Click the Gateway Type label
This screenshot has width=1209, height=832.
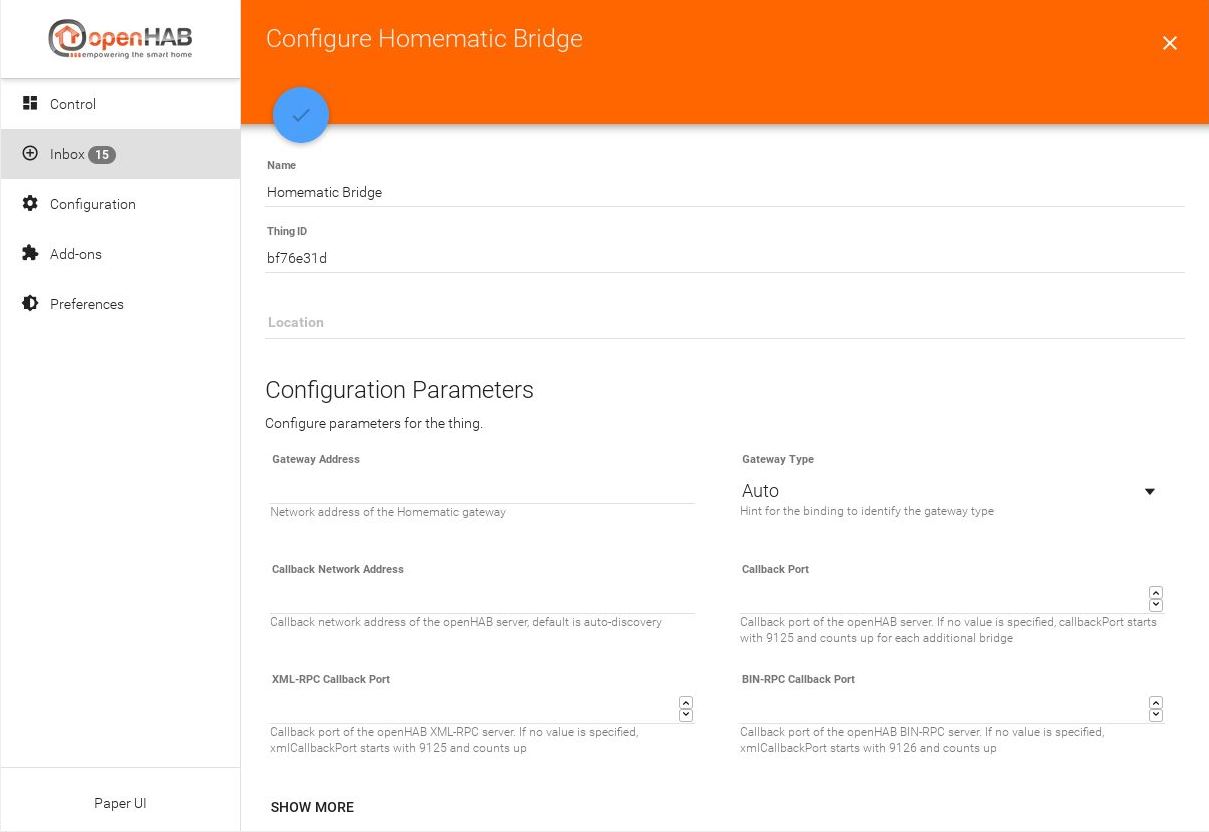778,459
